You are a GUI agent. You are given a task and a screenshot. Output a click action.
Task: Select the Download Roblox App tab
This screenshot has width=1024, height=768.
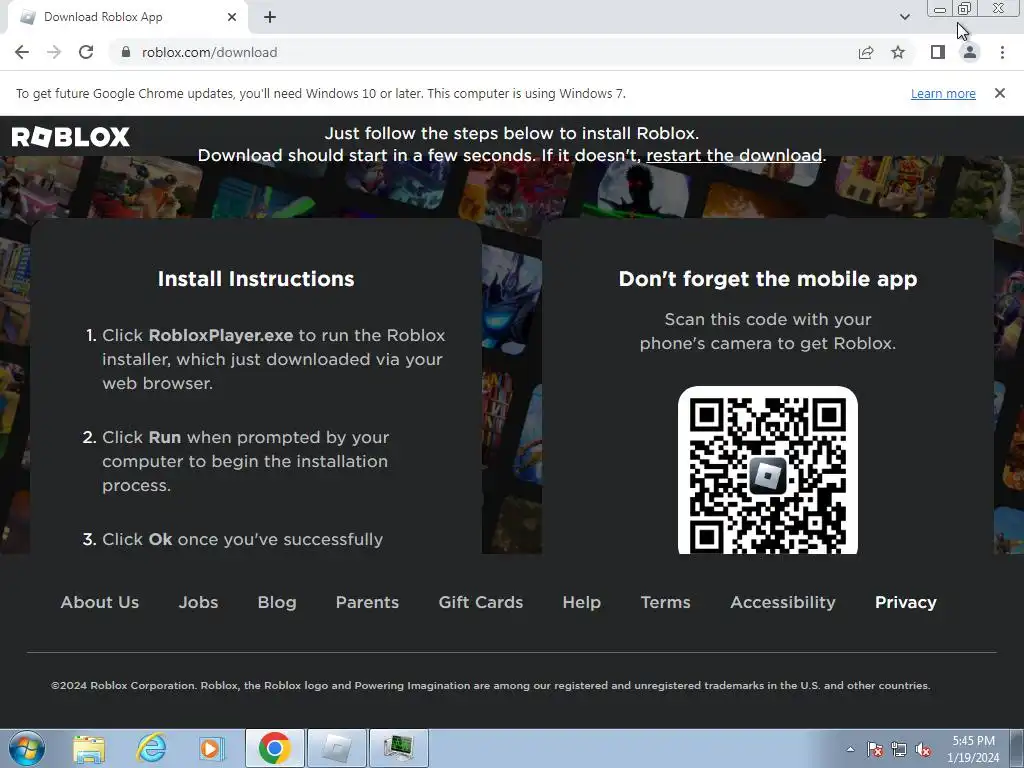pyautogui.click(x=127, y=17)
